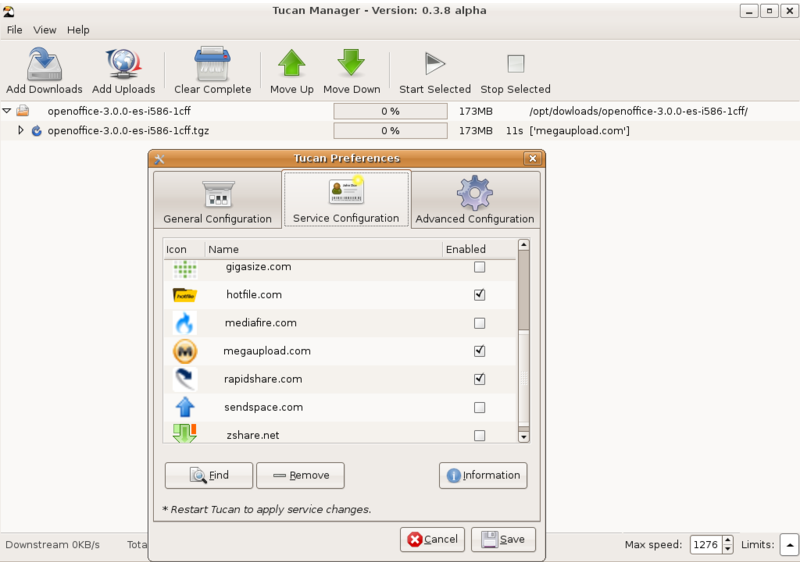The height and width of the screenshot is (562, 803).
Task: Click the package icon of openoffice-3.0.0-es-i586-1cff
Action: 23,111
